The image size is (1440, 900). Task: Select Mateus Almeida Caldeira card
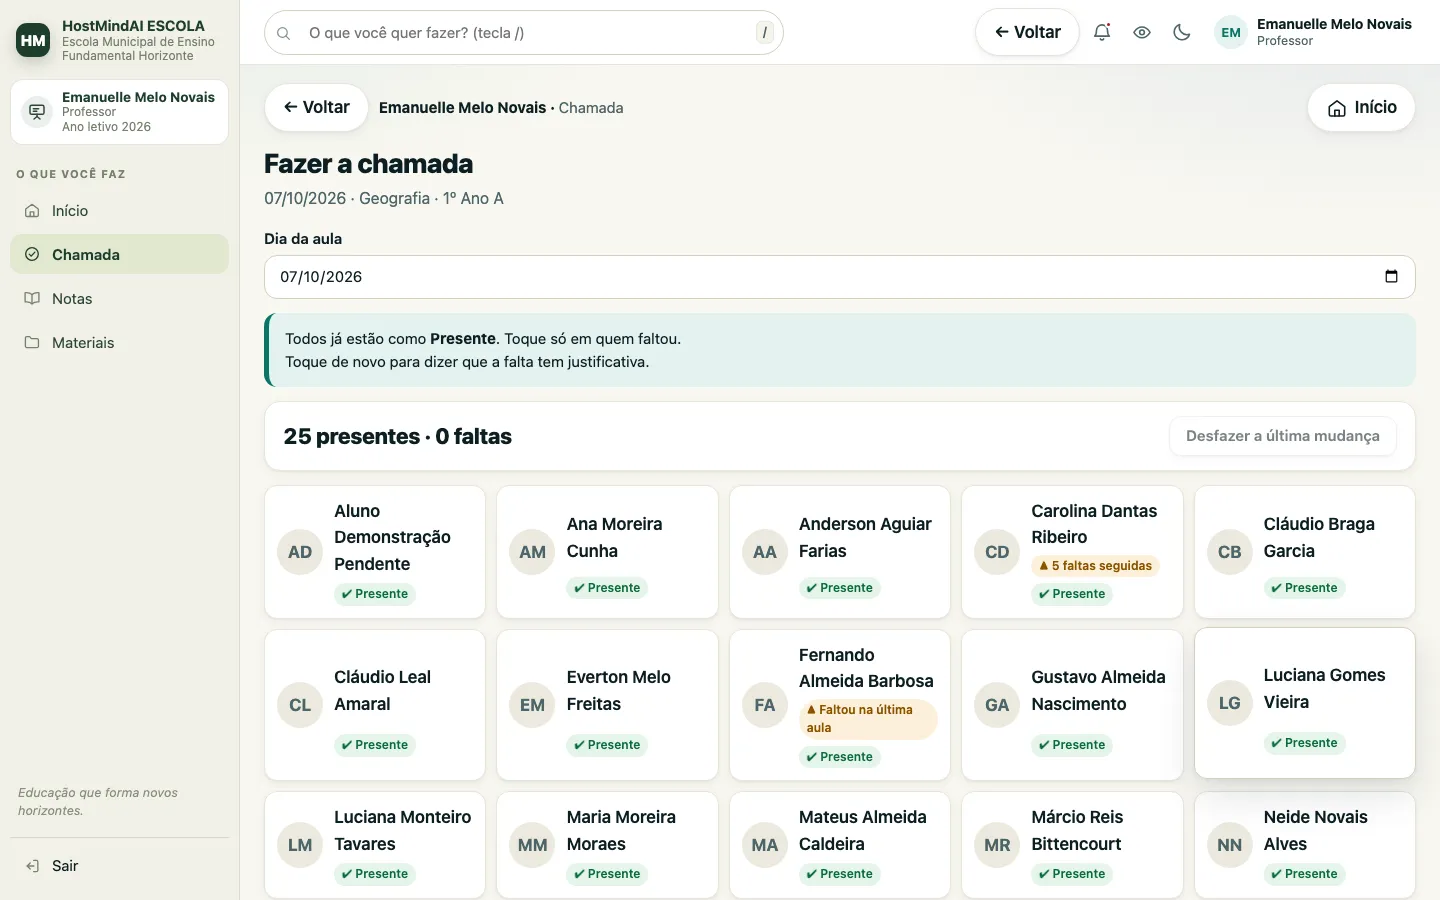840,845
